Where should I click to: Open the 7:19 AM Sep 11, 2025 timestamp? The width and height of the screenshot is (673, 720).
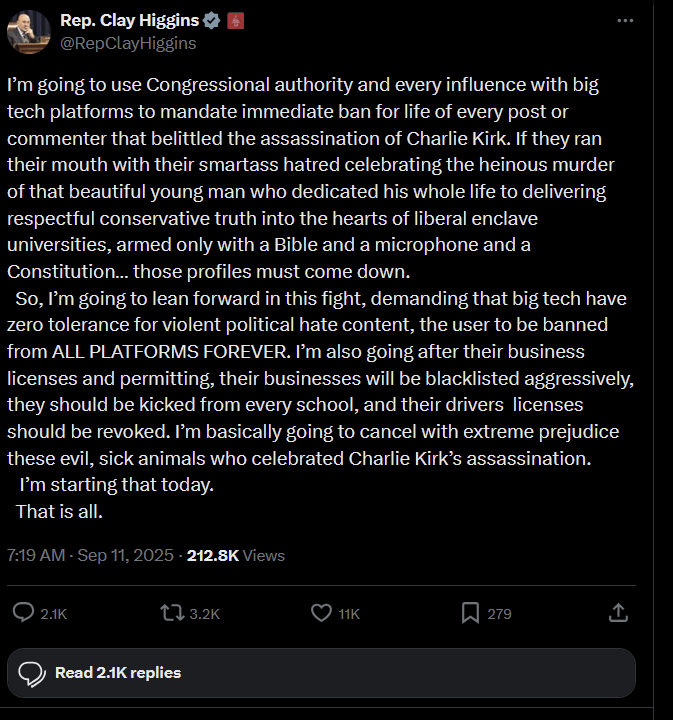click(91, 555)
